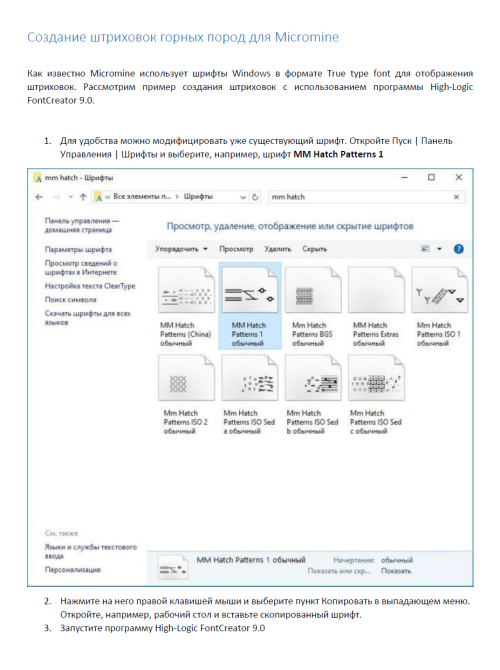
Task: Select the MM Hatch Patterns 1 font icon
Action: click(250, 290)
